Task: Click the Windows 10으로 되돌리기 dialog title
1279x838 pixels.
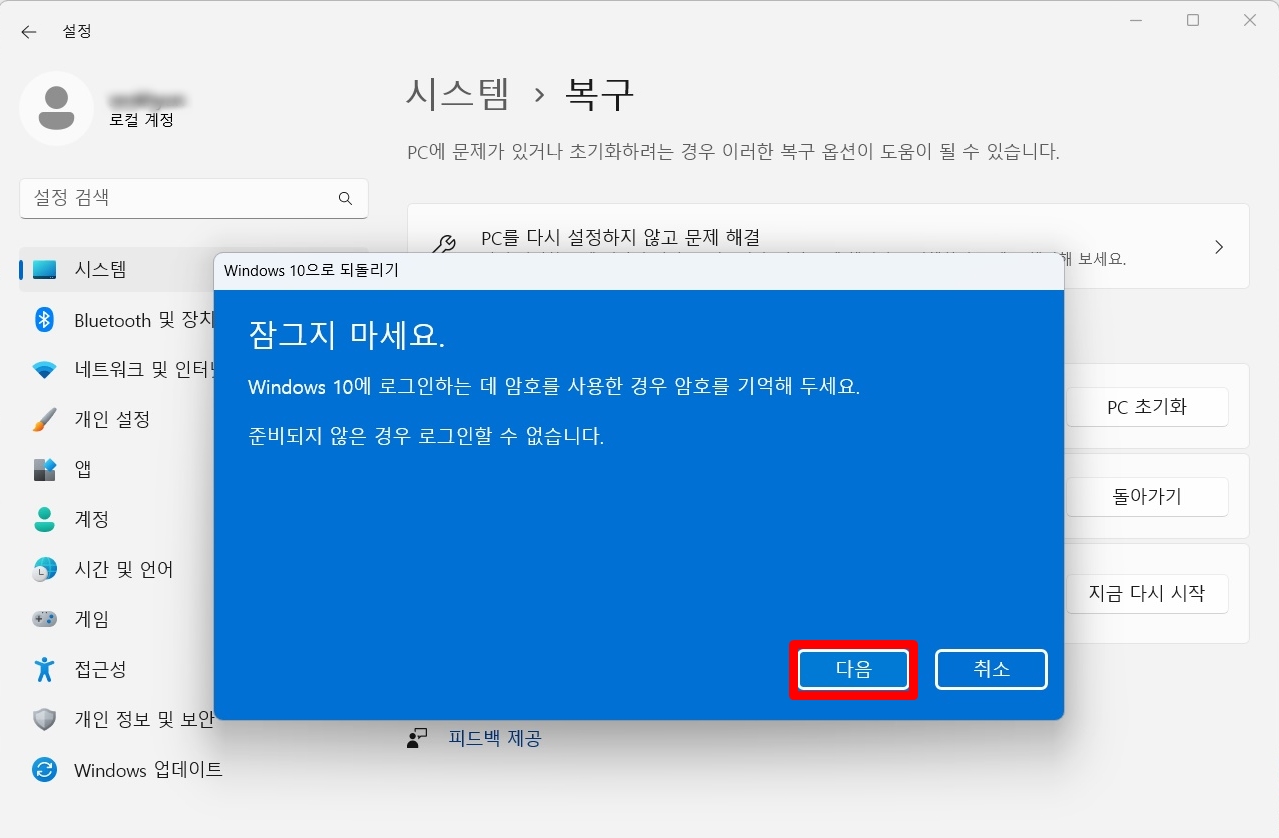Action: 311,271
